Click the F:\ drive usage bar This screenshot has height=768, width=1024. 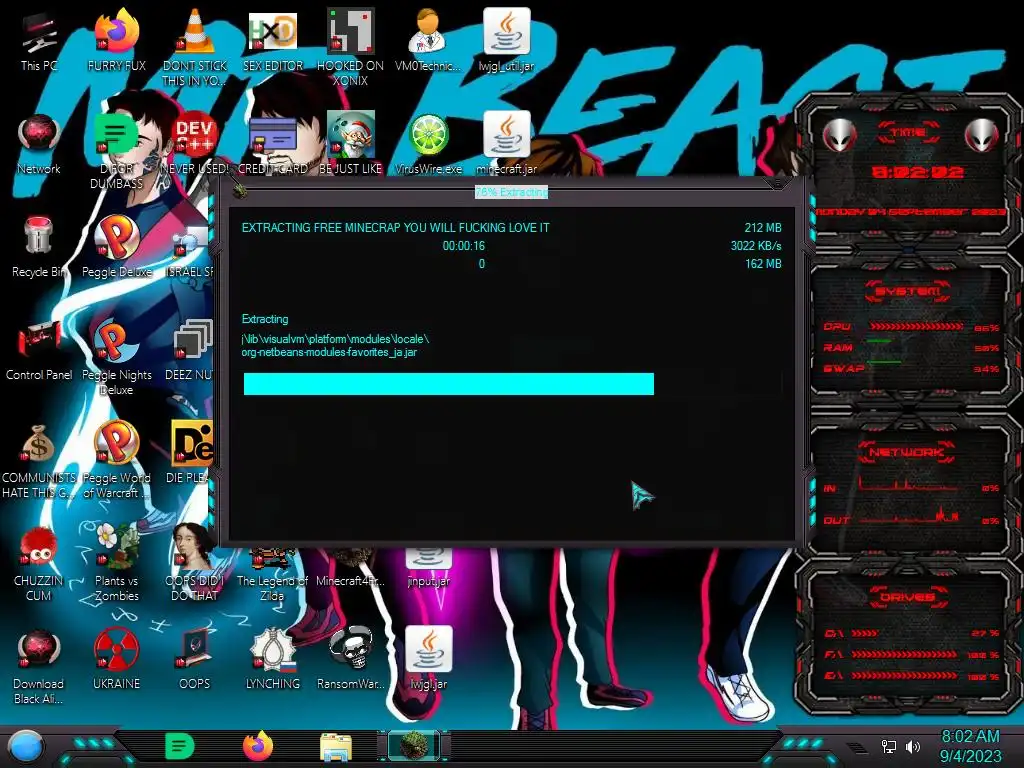(x=904, y=654)
